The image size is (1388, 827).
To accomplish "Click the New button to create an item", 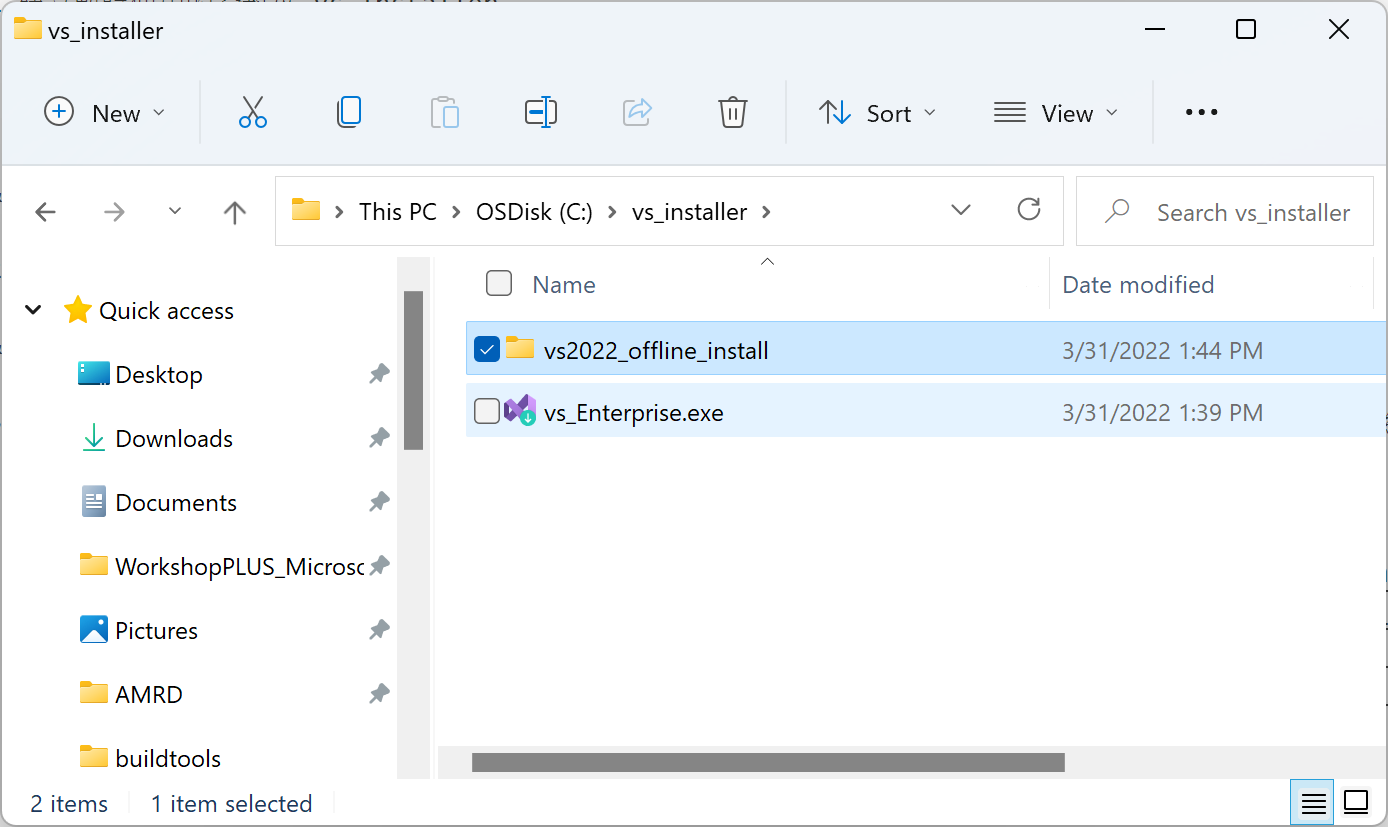I will tap(103, 112).
